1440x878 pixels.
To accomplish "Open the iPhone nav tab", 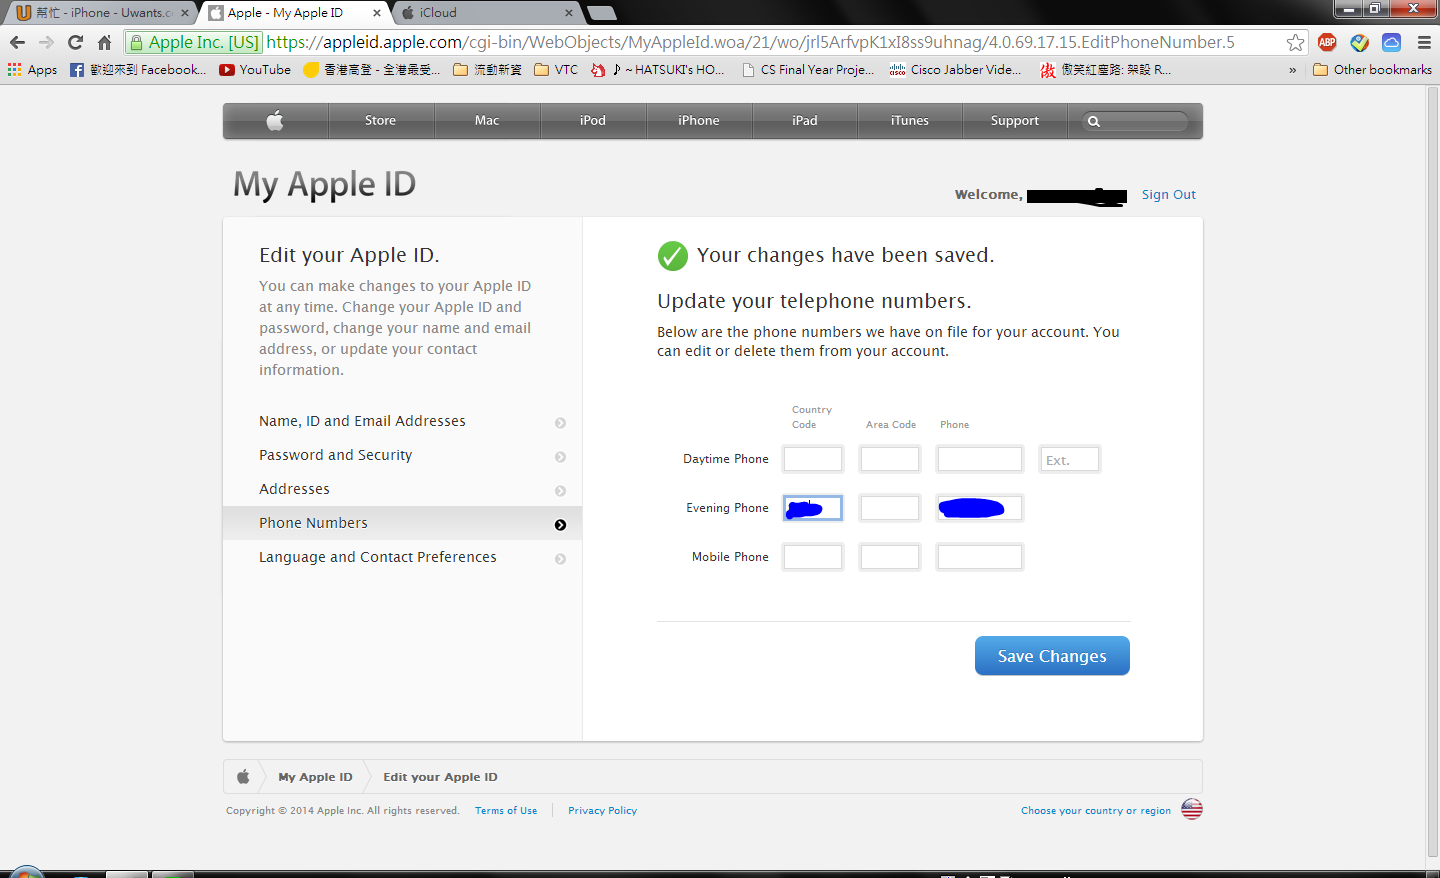I will pos(699,120).
